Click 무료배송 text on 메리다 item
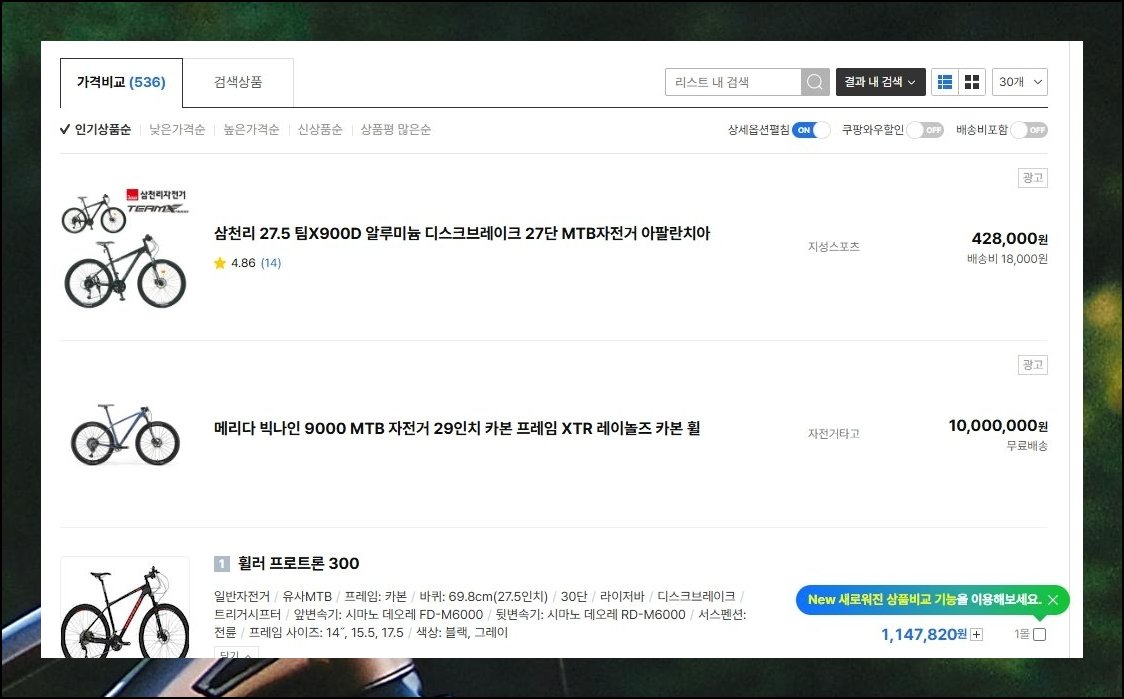1124x699 pixels. pyautogui.click(x=1027, y=446)
